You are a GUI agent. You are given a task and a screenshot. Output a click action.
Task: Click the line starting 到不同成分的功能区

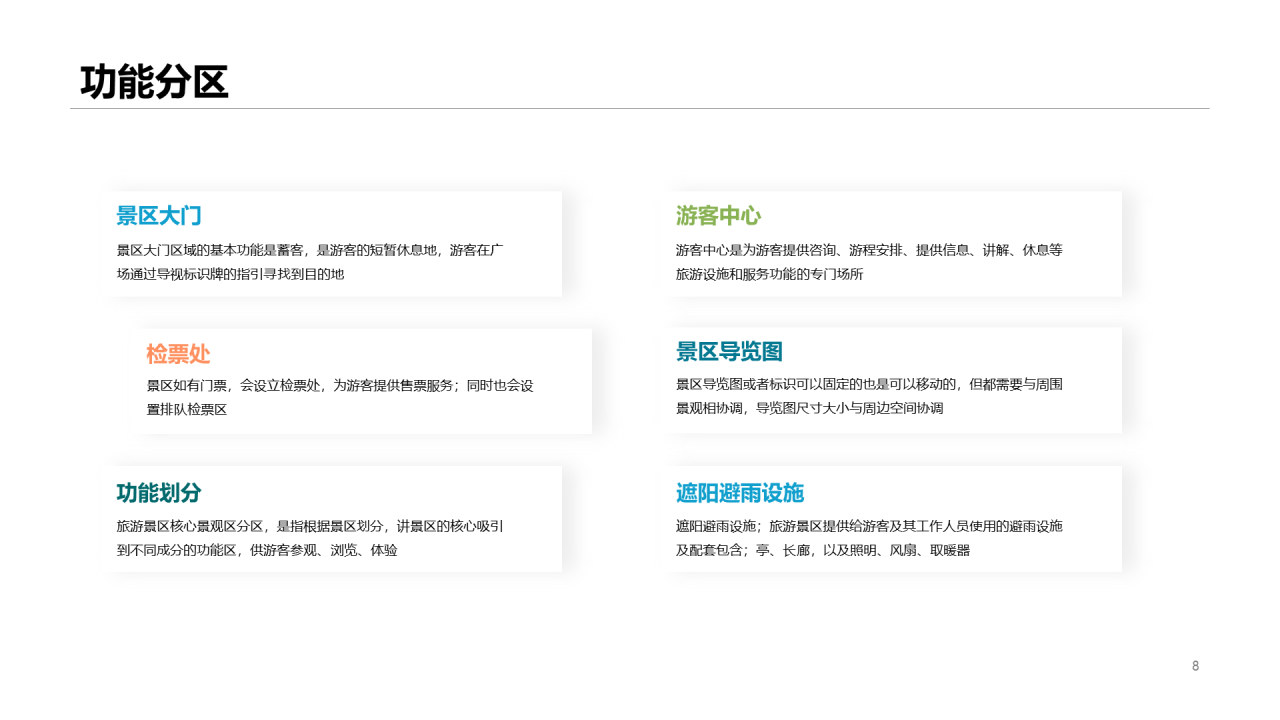point(257,550)
